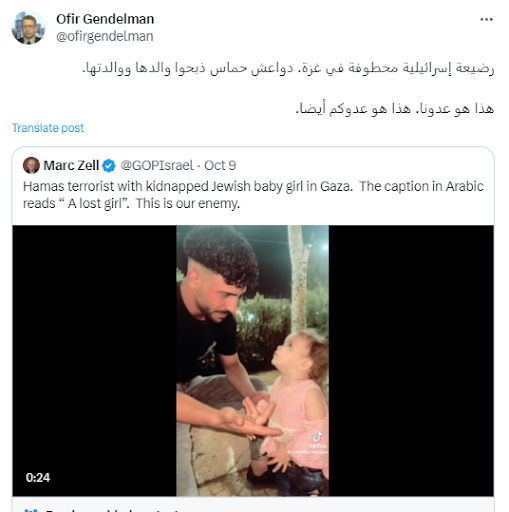Click the TikTok watermark logo on video
The image size is (509, 512).
click(317, 437)
